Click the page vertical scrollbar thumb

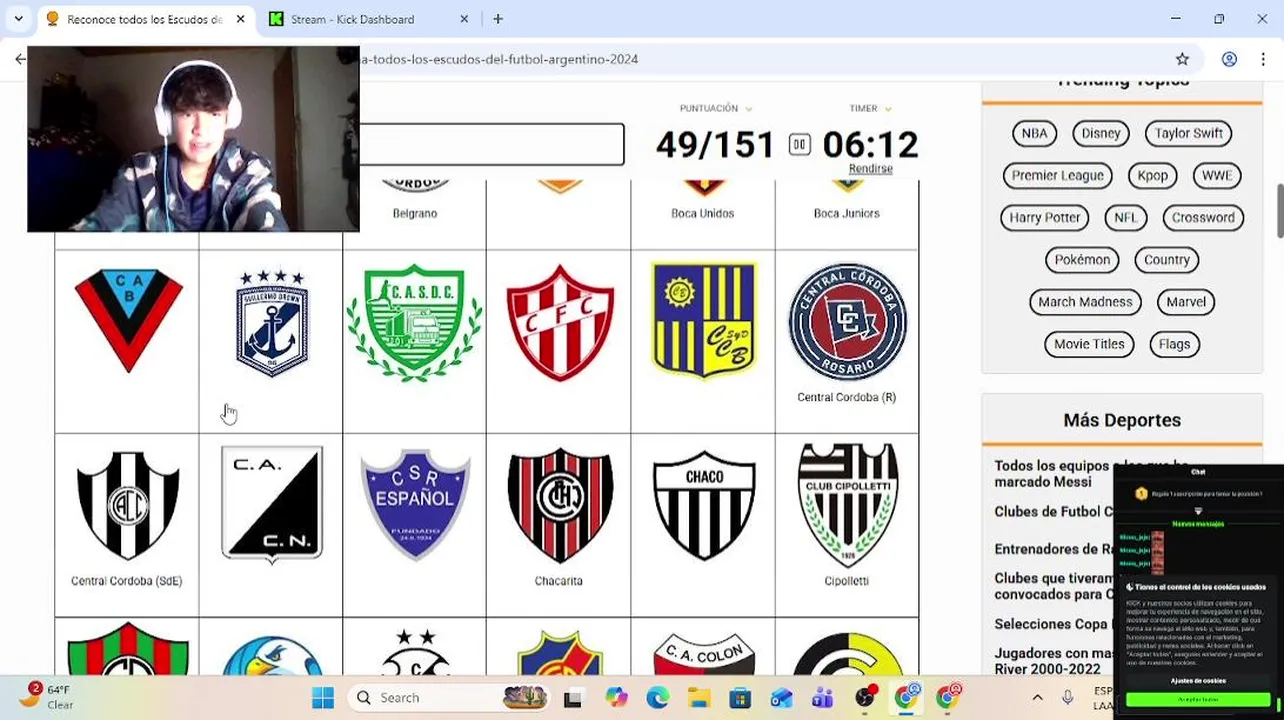[1279, 211]
